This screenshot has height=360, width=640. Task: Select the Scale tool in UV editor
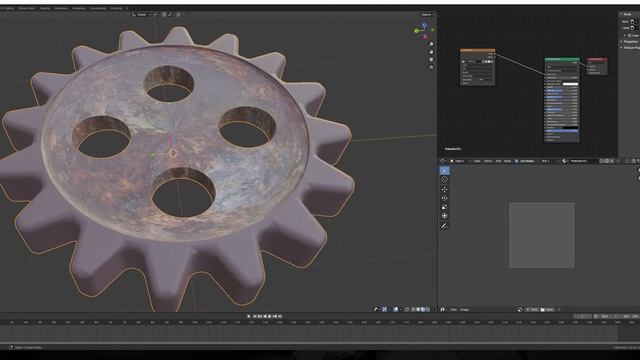click(444, 207)
